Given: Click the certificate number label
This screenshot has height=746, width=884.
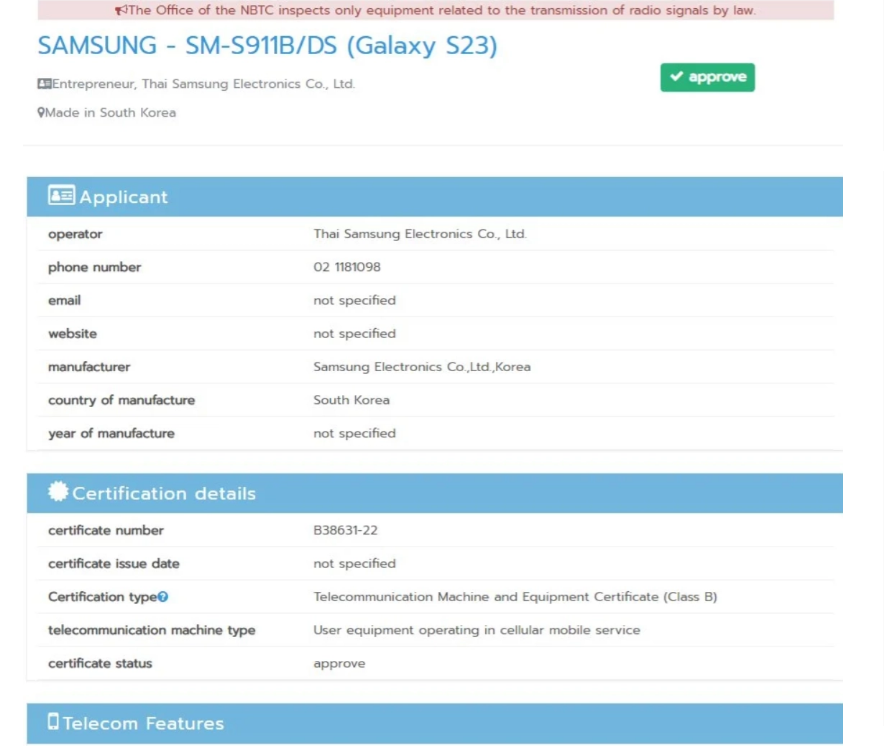Looking at the screenshot, I should click(x=106, y=531).
